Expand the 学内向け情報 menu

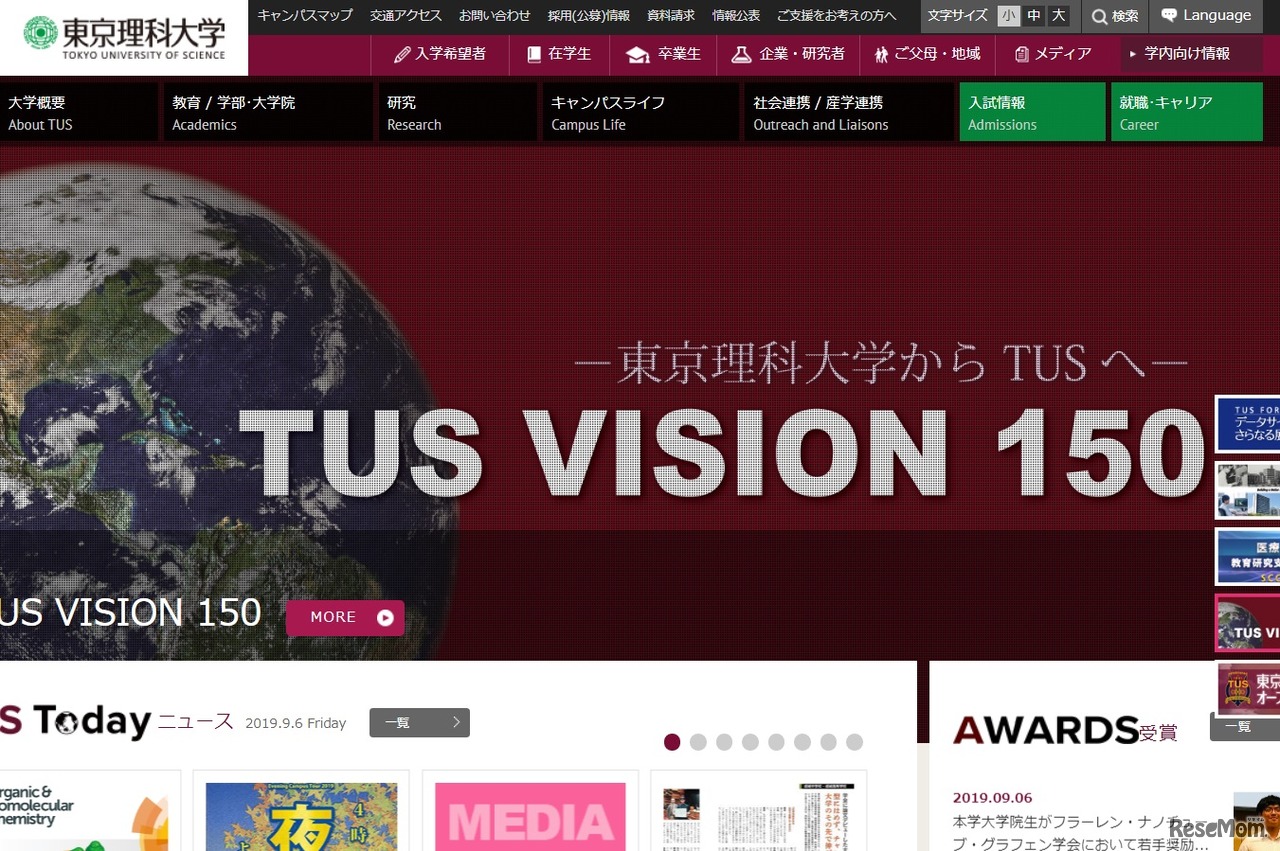click(1187, 54)
